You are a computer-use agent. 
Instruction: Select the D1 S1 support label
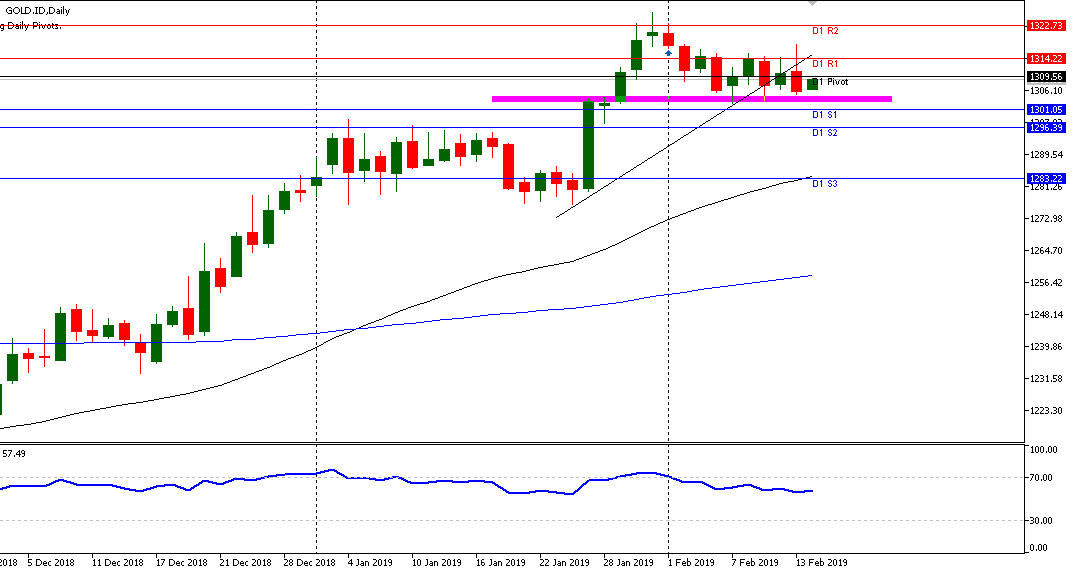click(x=824, y=116)
